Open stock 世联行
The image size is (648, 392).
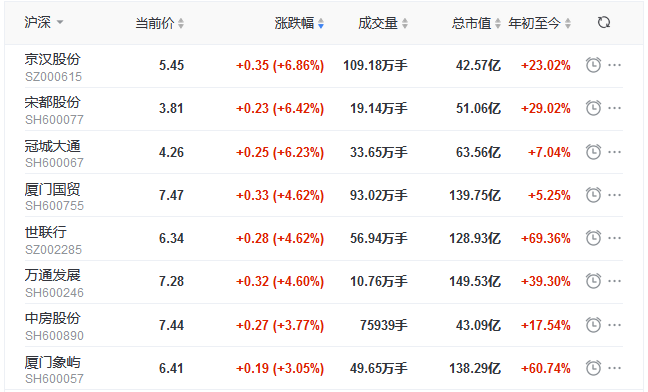coord(45,232)
